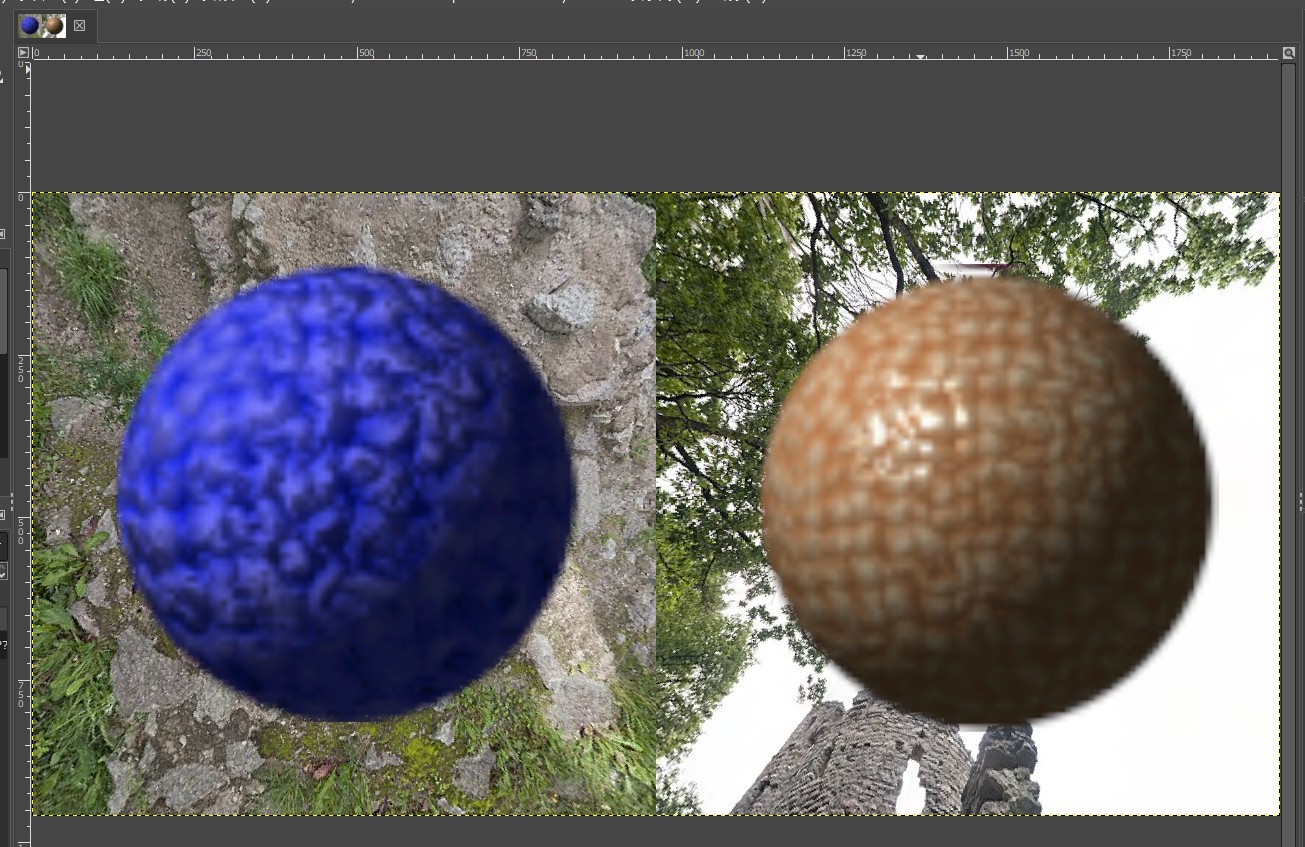Click the center of the brown woven sphere
Image resolution: width=1305 pixels, height=847 pixels.
point(986,498)
